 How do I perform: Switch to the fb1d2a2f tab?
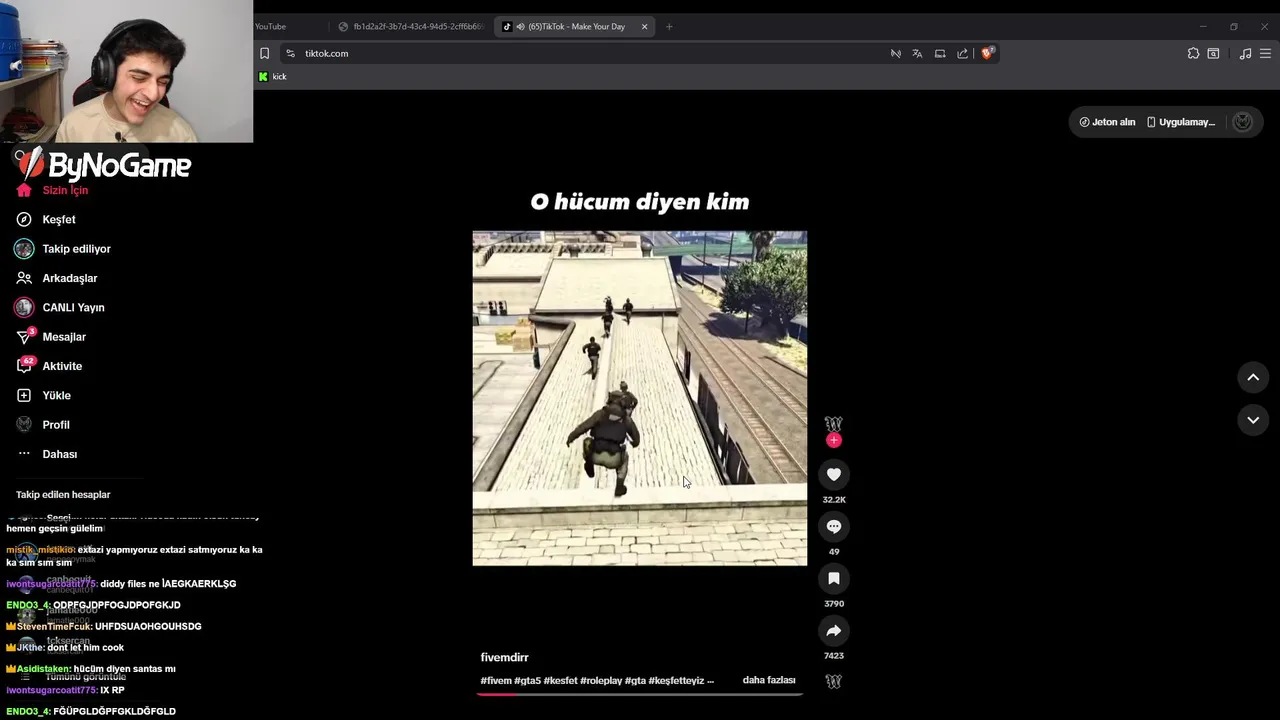(x=412, y=26)
